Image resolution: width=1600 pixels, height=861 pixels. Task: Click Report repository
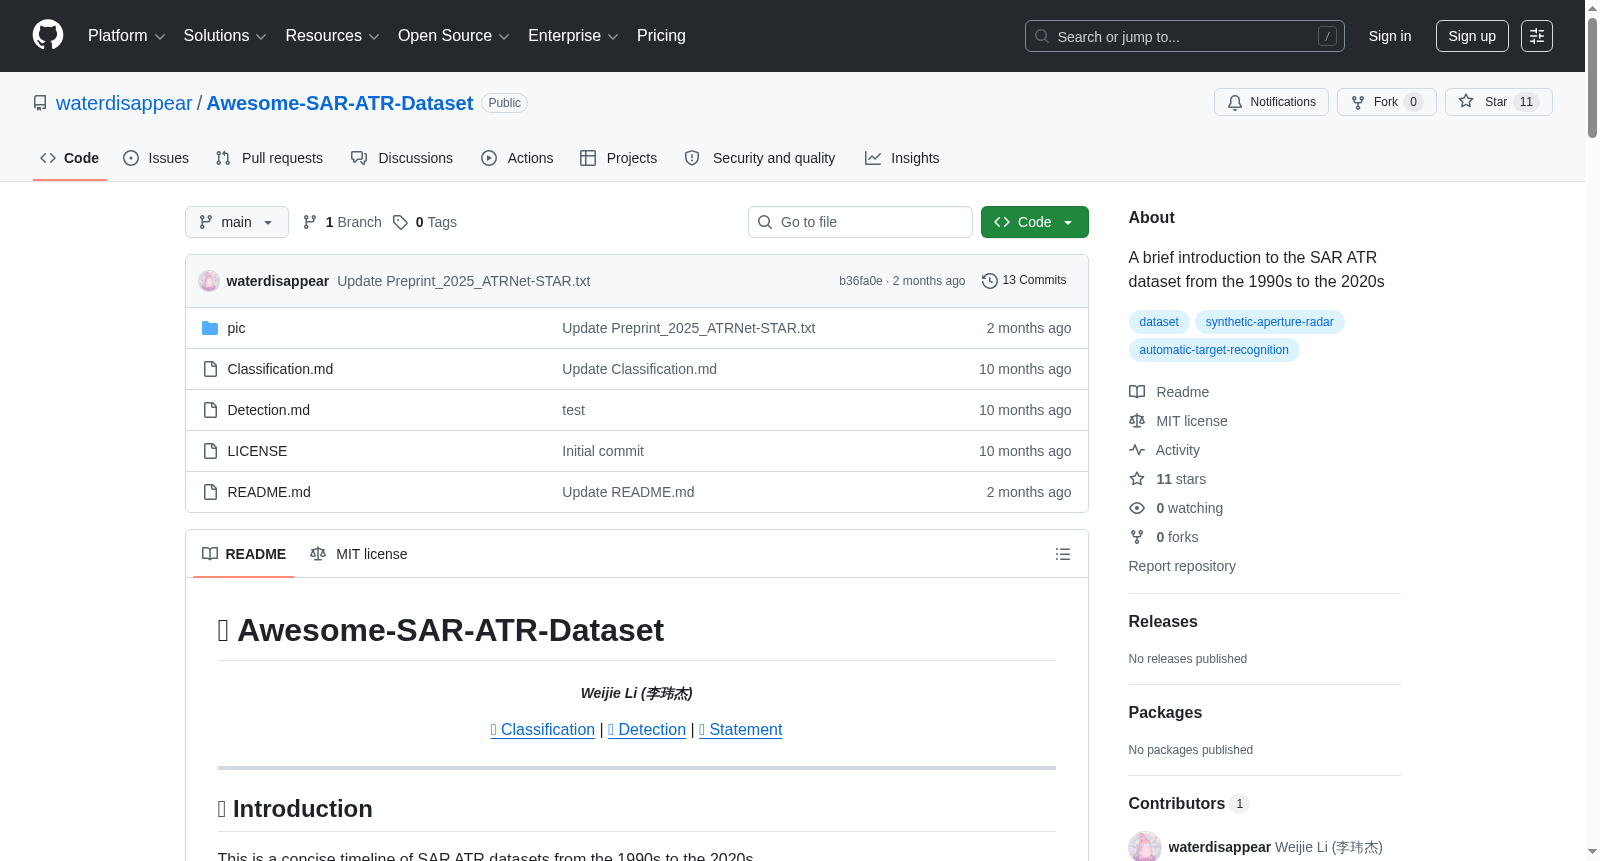1182,566
